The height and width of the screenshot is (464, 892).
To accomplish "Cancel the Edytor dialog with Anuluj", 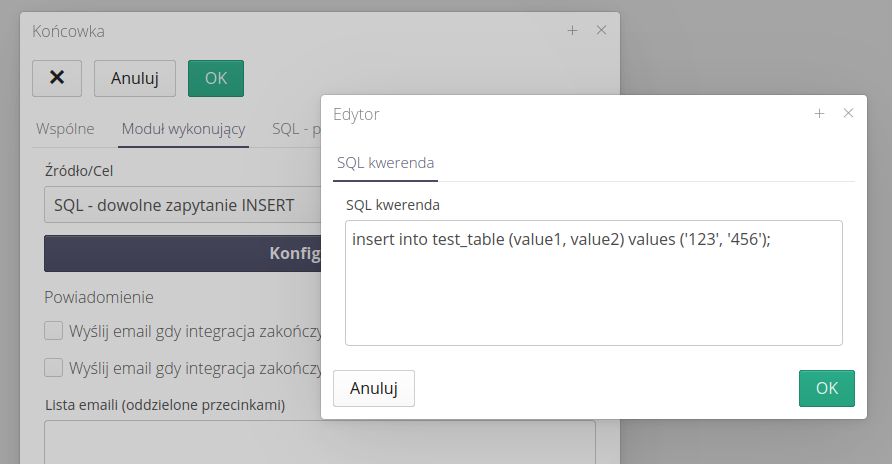I will pyautogui.click(x=374, y=388).
